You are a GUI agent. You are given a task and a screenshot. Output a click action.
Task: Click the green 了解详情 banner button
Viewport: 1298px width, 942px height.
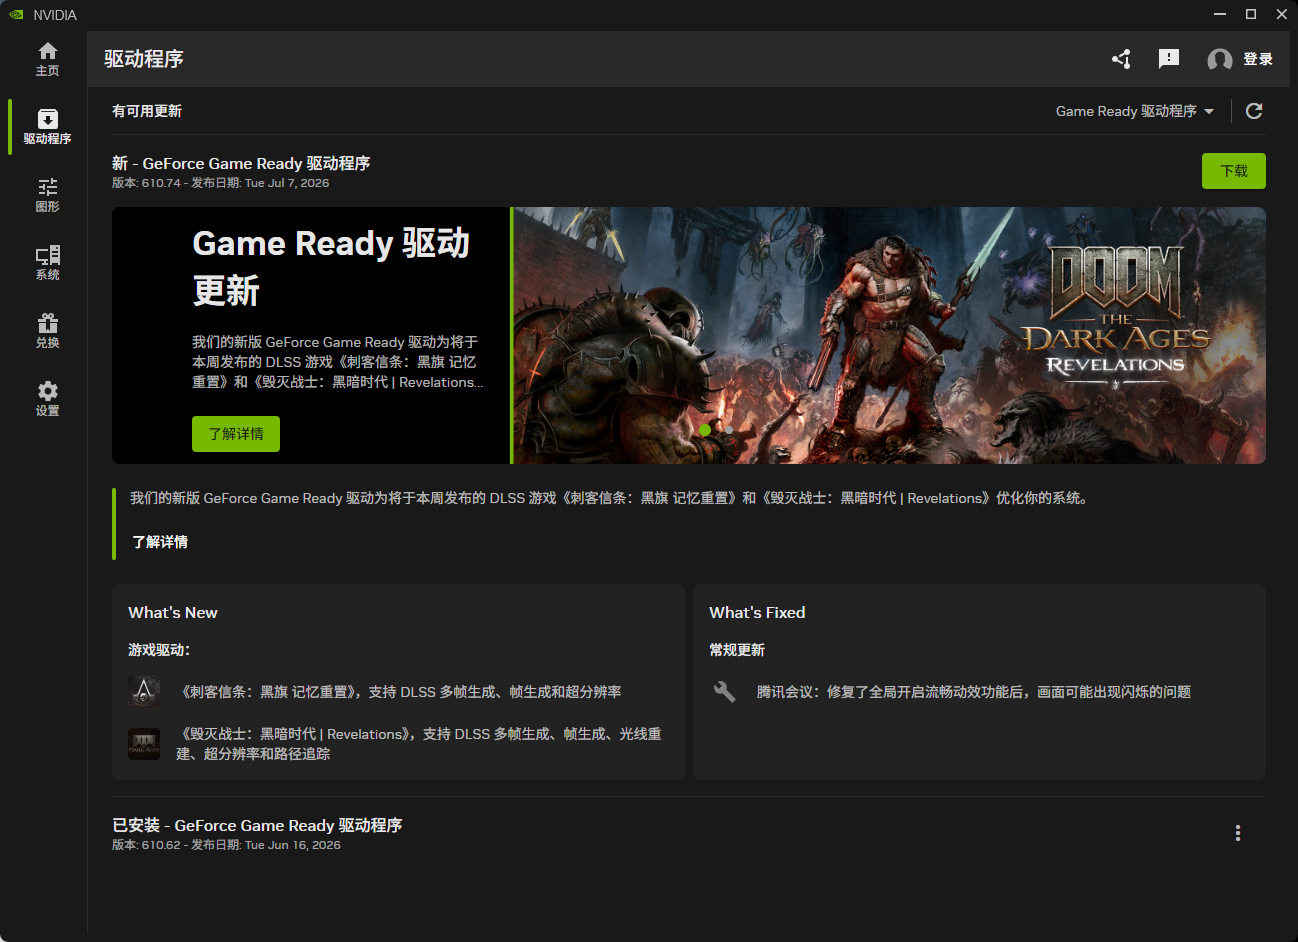(x=236, y=434)
